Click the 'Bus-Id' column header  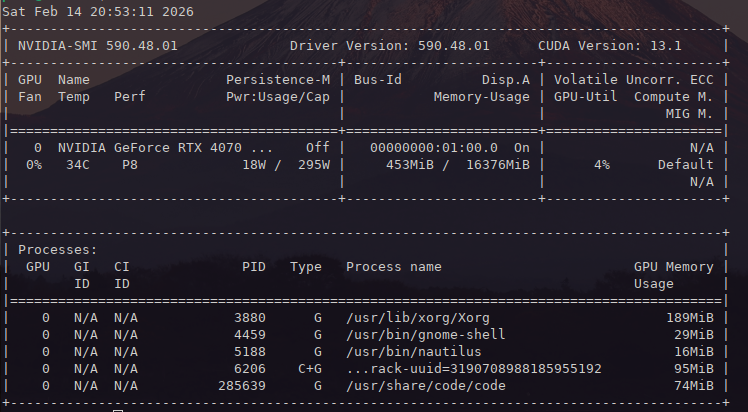point(378,80)
